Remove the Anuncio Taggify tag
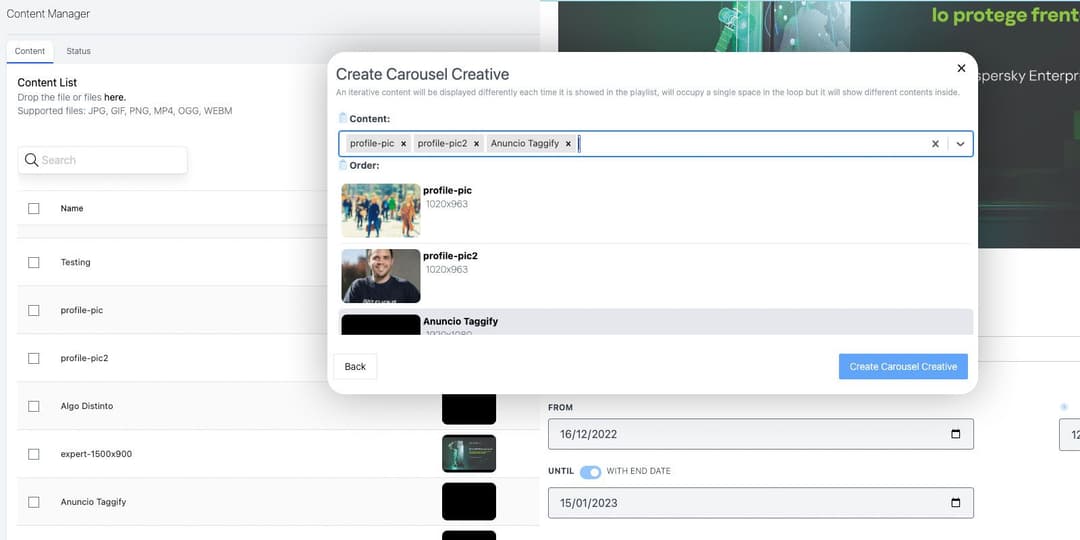Viewport: 1080px width, 540px height. click(x=568, y=144)
